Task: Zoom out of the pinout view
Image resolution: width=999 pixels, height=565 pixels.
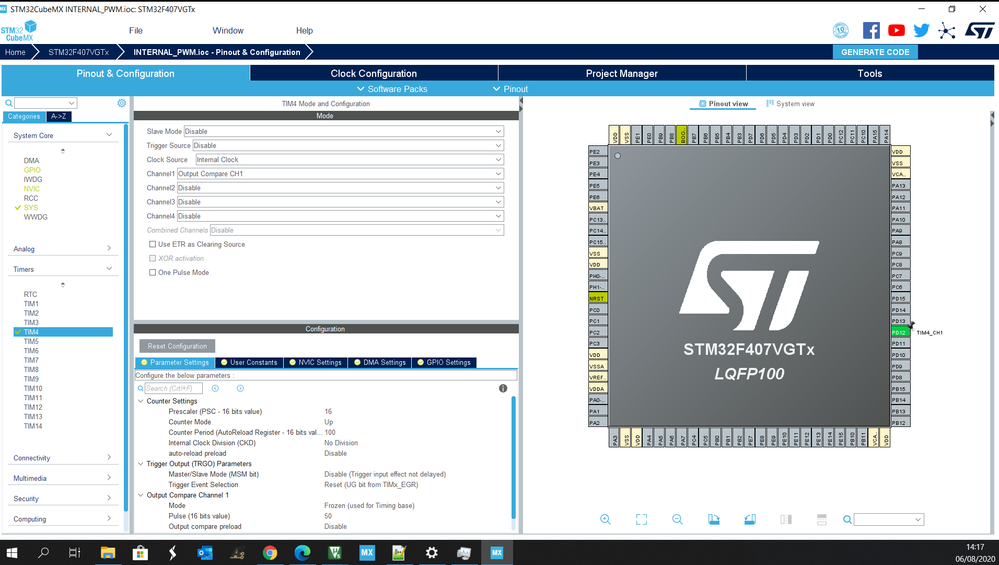Action: (x=677, y=520)
